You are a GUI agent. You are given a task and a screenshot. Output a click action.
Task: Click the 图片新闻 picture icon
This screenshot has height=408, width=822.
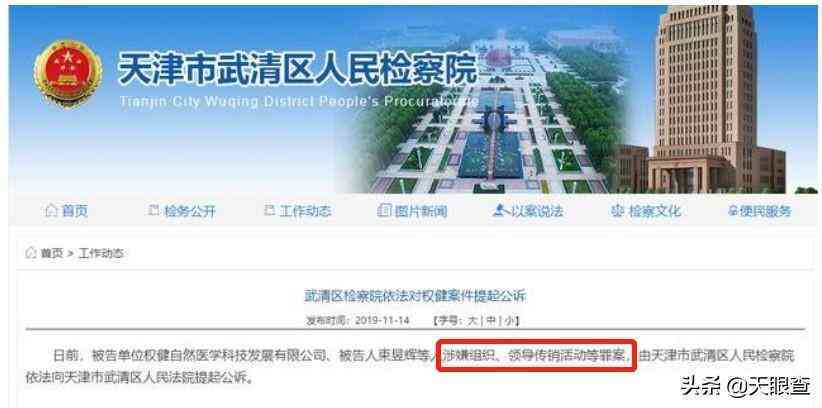coord(384,211)
